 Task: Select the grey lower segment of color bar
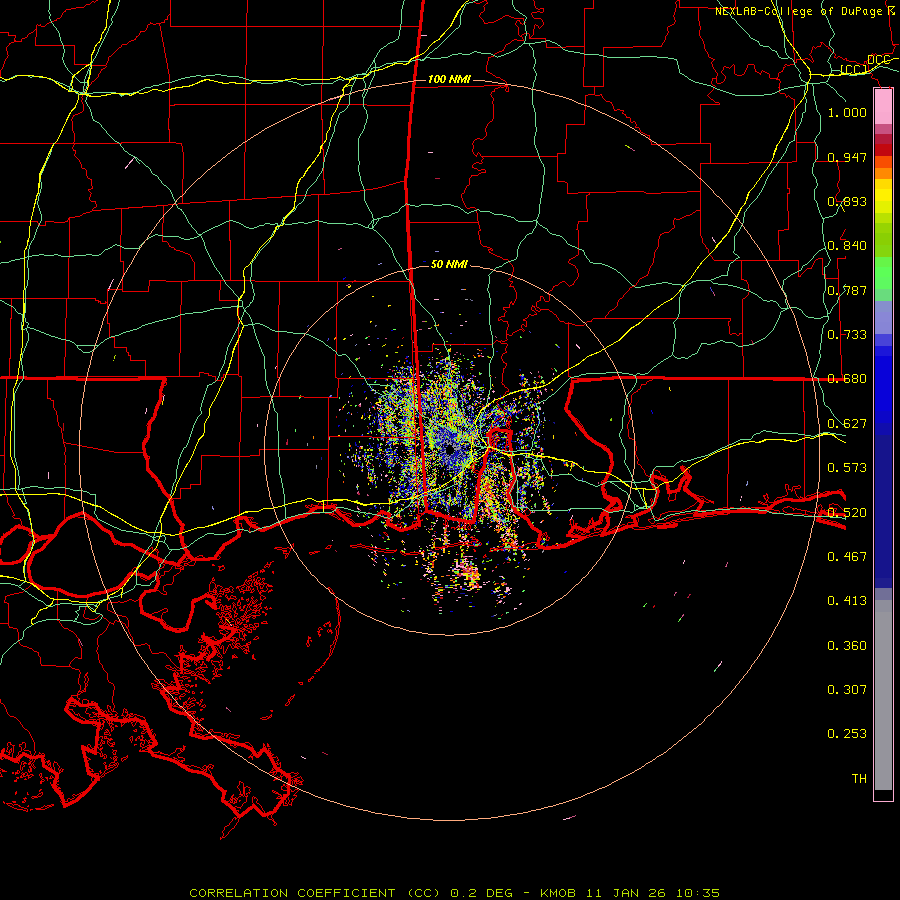883,695
